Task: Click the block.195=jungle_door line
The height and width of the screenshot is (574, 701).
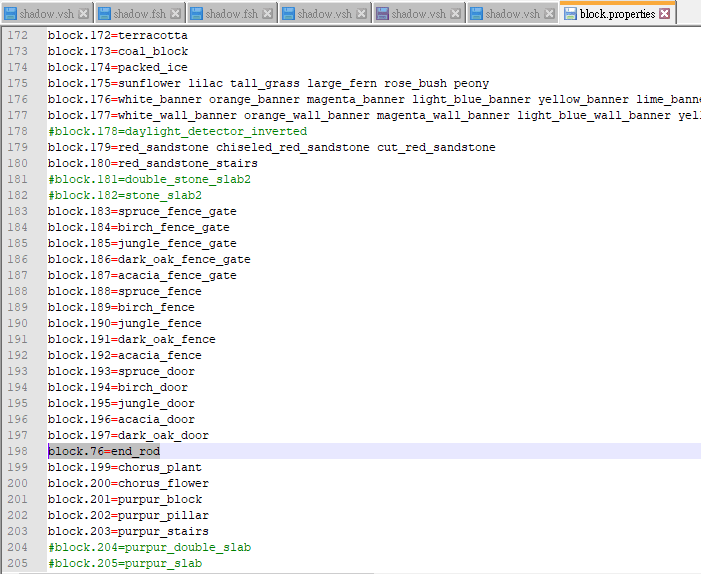Action: tap(121, 404)
